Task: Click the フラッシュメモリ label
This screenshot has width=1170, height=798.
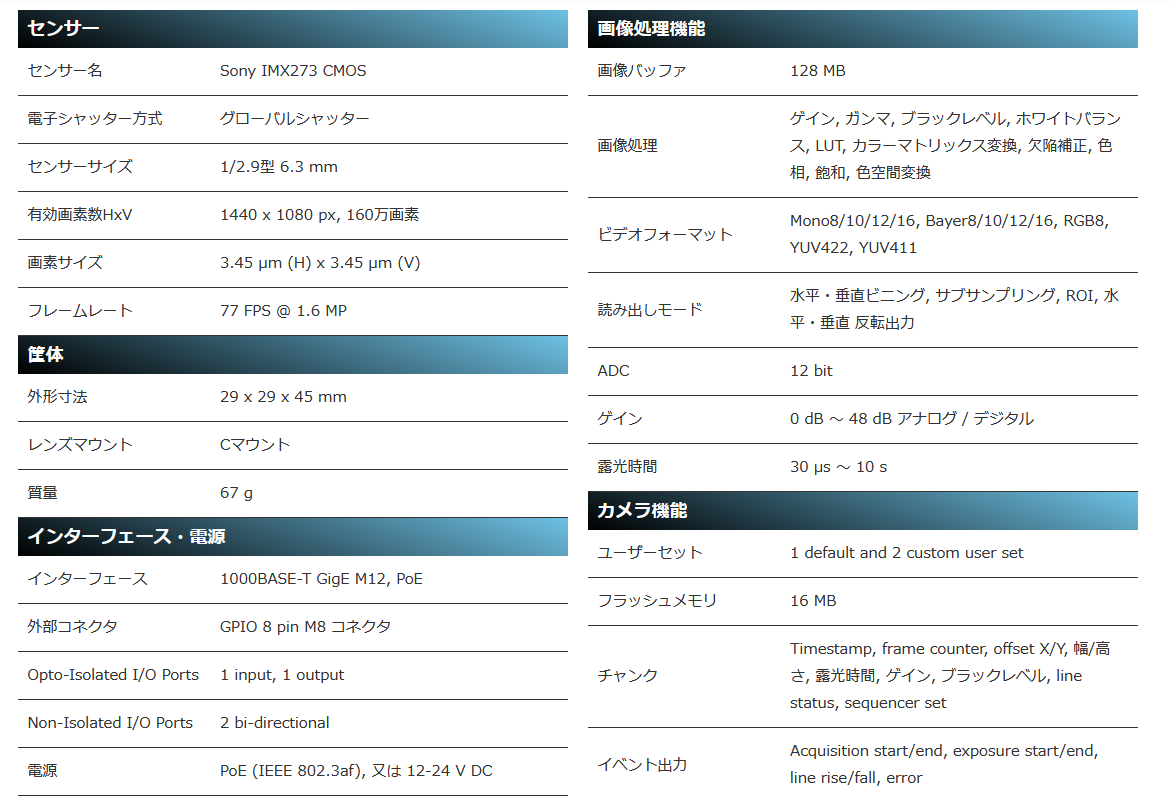Action: point(657,601)
